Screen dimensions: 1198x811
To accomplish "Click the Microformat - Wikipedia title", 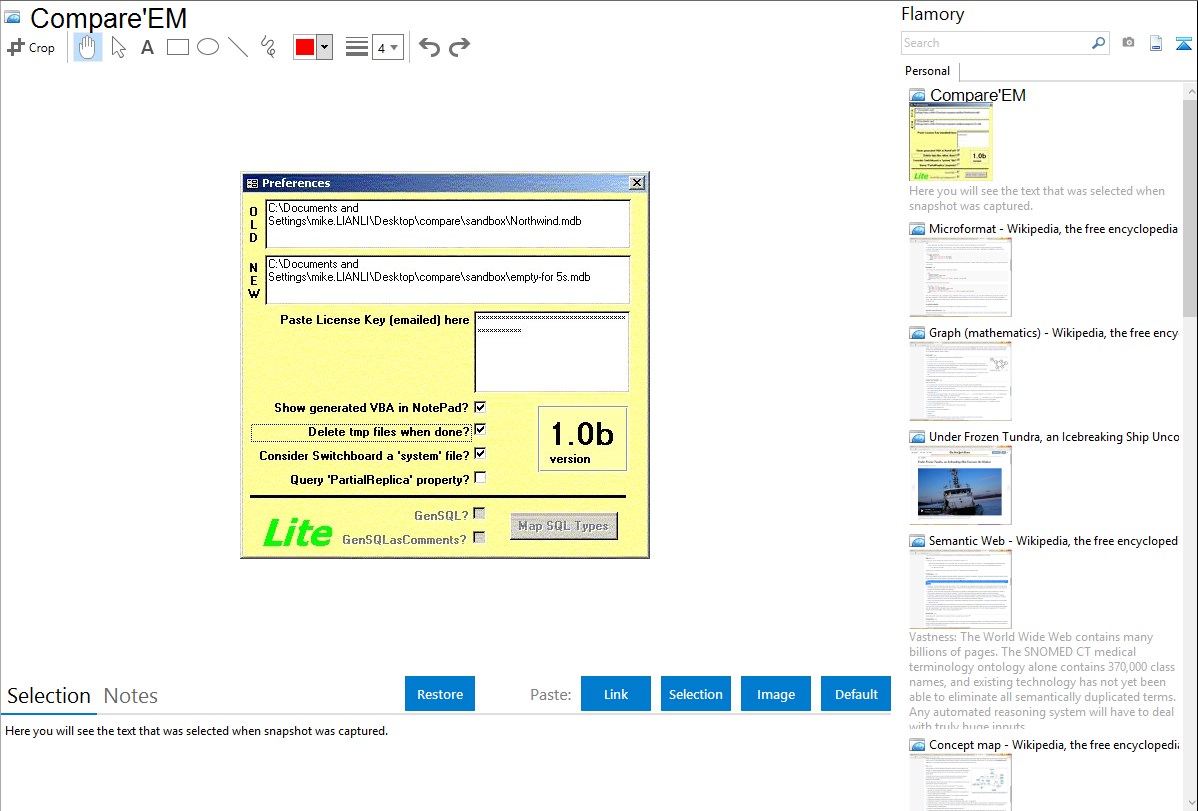I will [x=1053, y=229].
